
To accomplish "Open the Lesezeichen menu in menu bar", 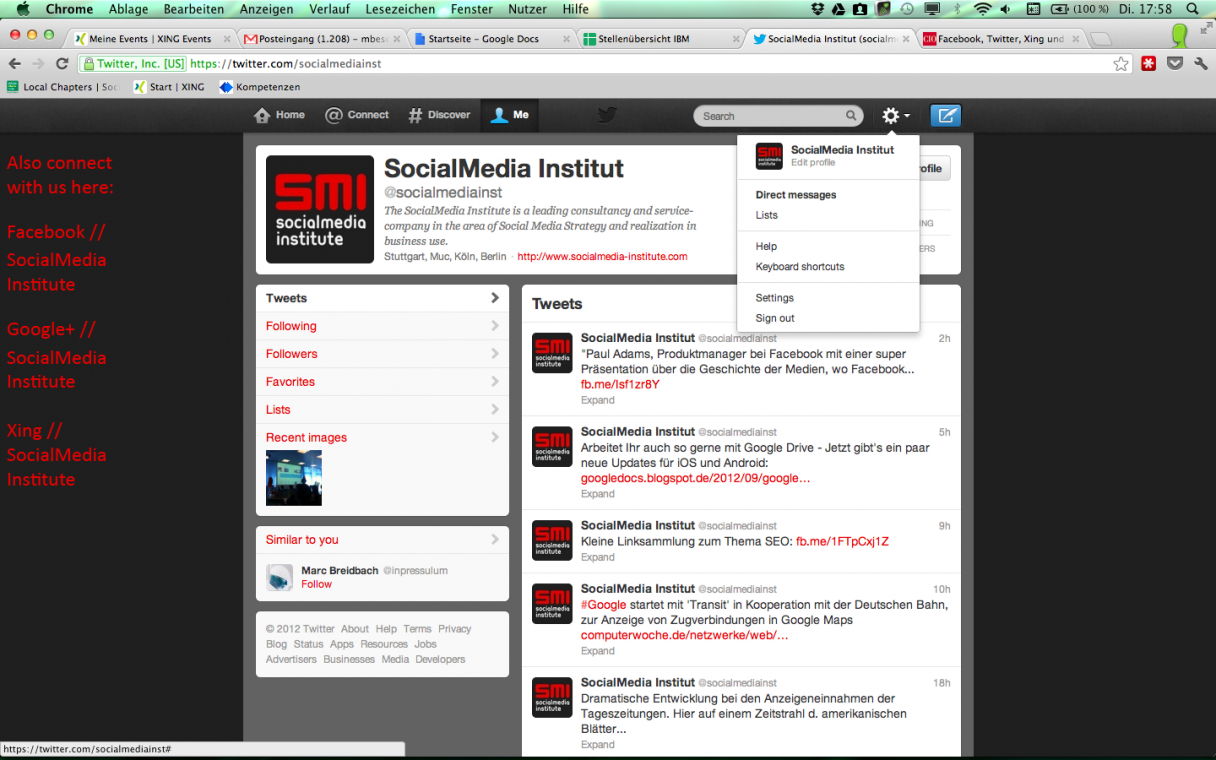I will coord(400,9).
